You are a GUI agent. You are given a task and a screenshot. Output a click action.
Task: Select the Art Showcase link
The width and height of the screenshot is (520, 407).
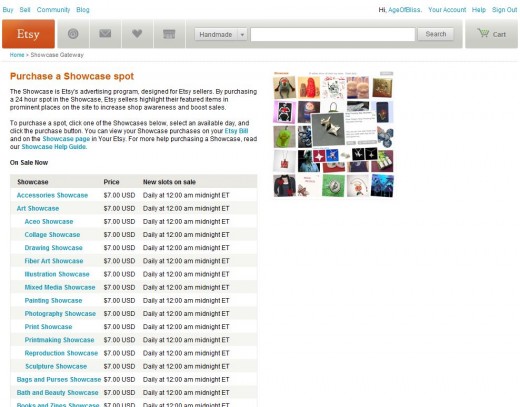(x=38, y=208)
